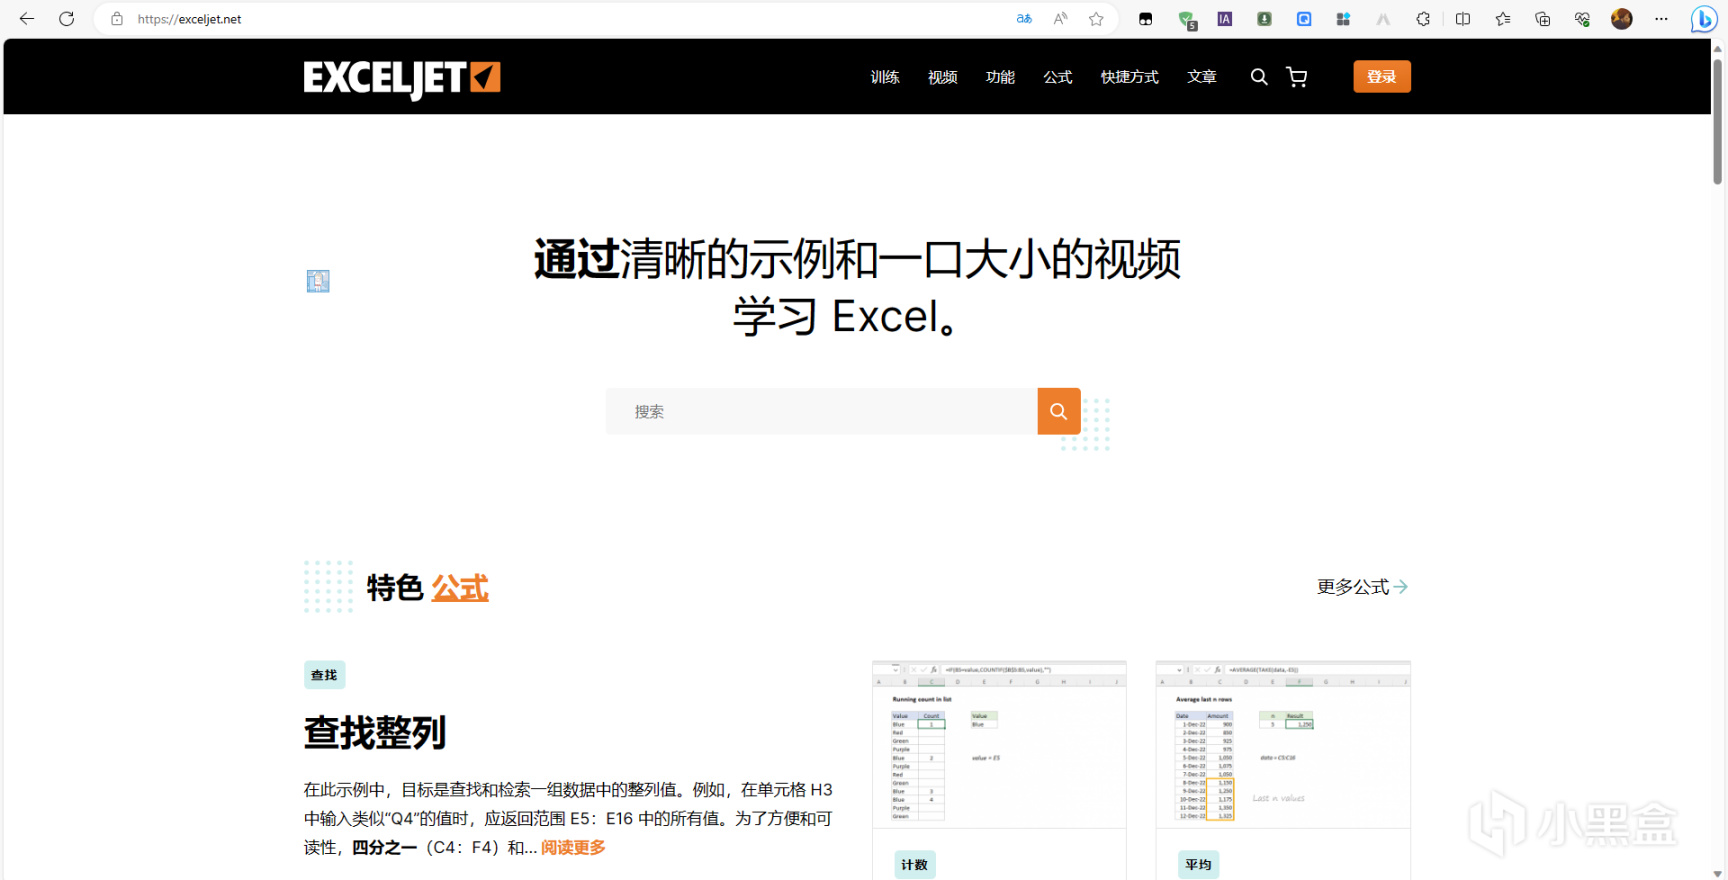Open the 公式 menu item
This screenshot has width=1728, height=880.
point(1058,77)
